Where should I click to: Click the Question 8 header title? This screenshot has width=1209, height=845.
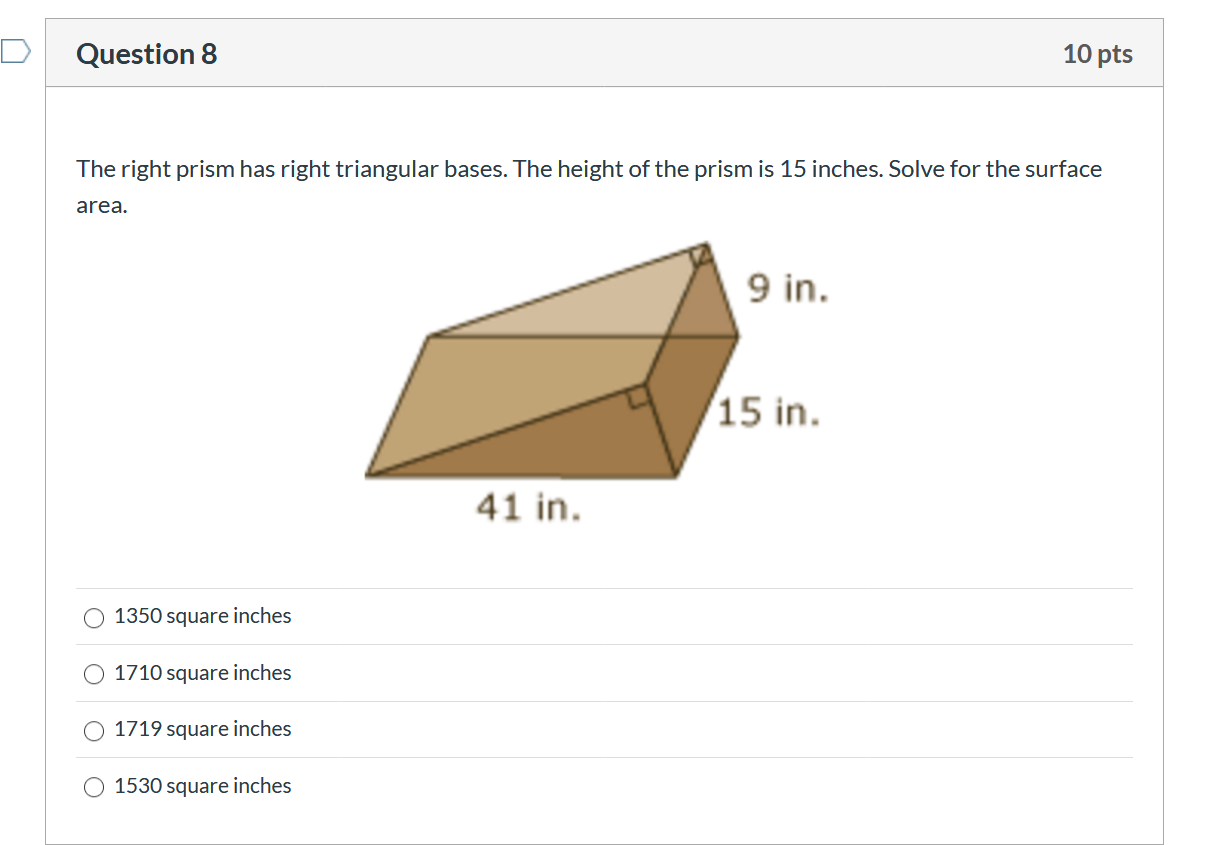pos(146,55)
